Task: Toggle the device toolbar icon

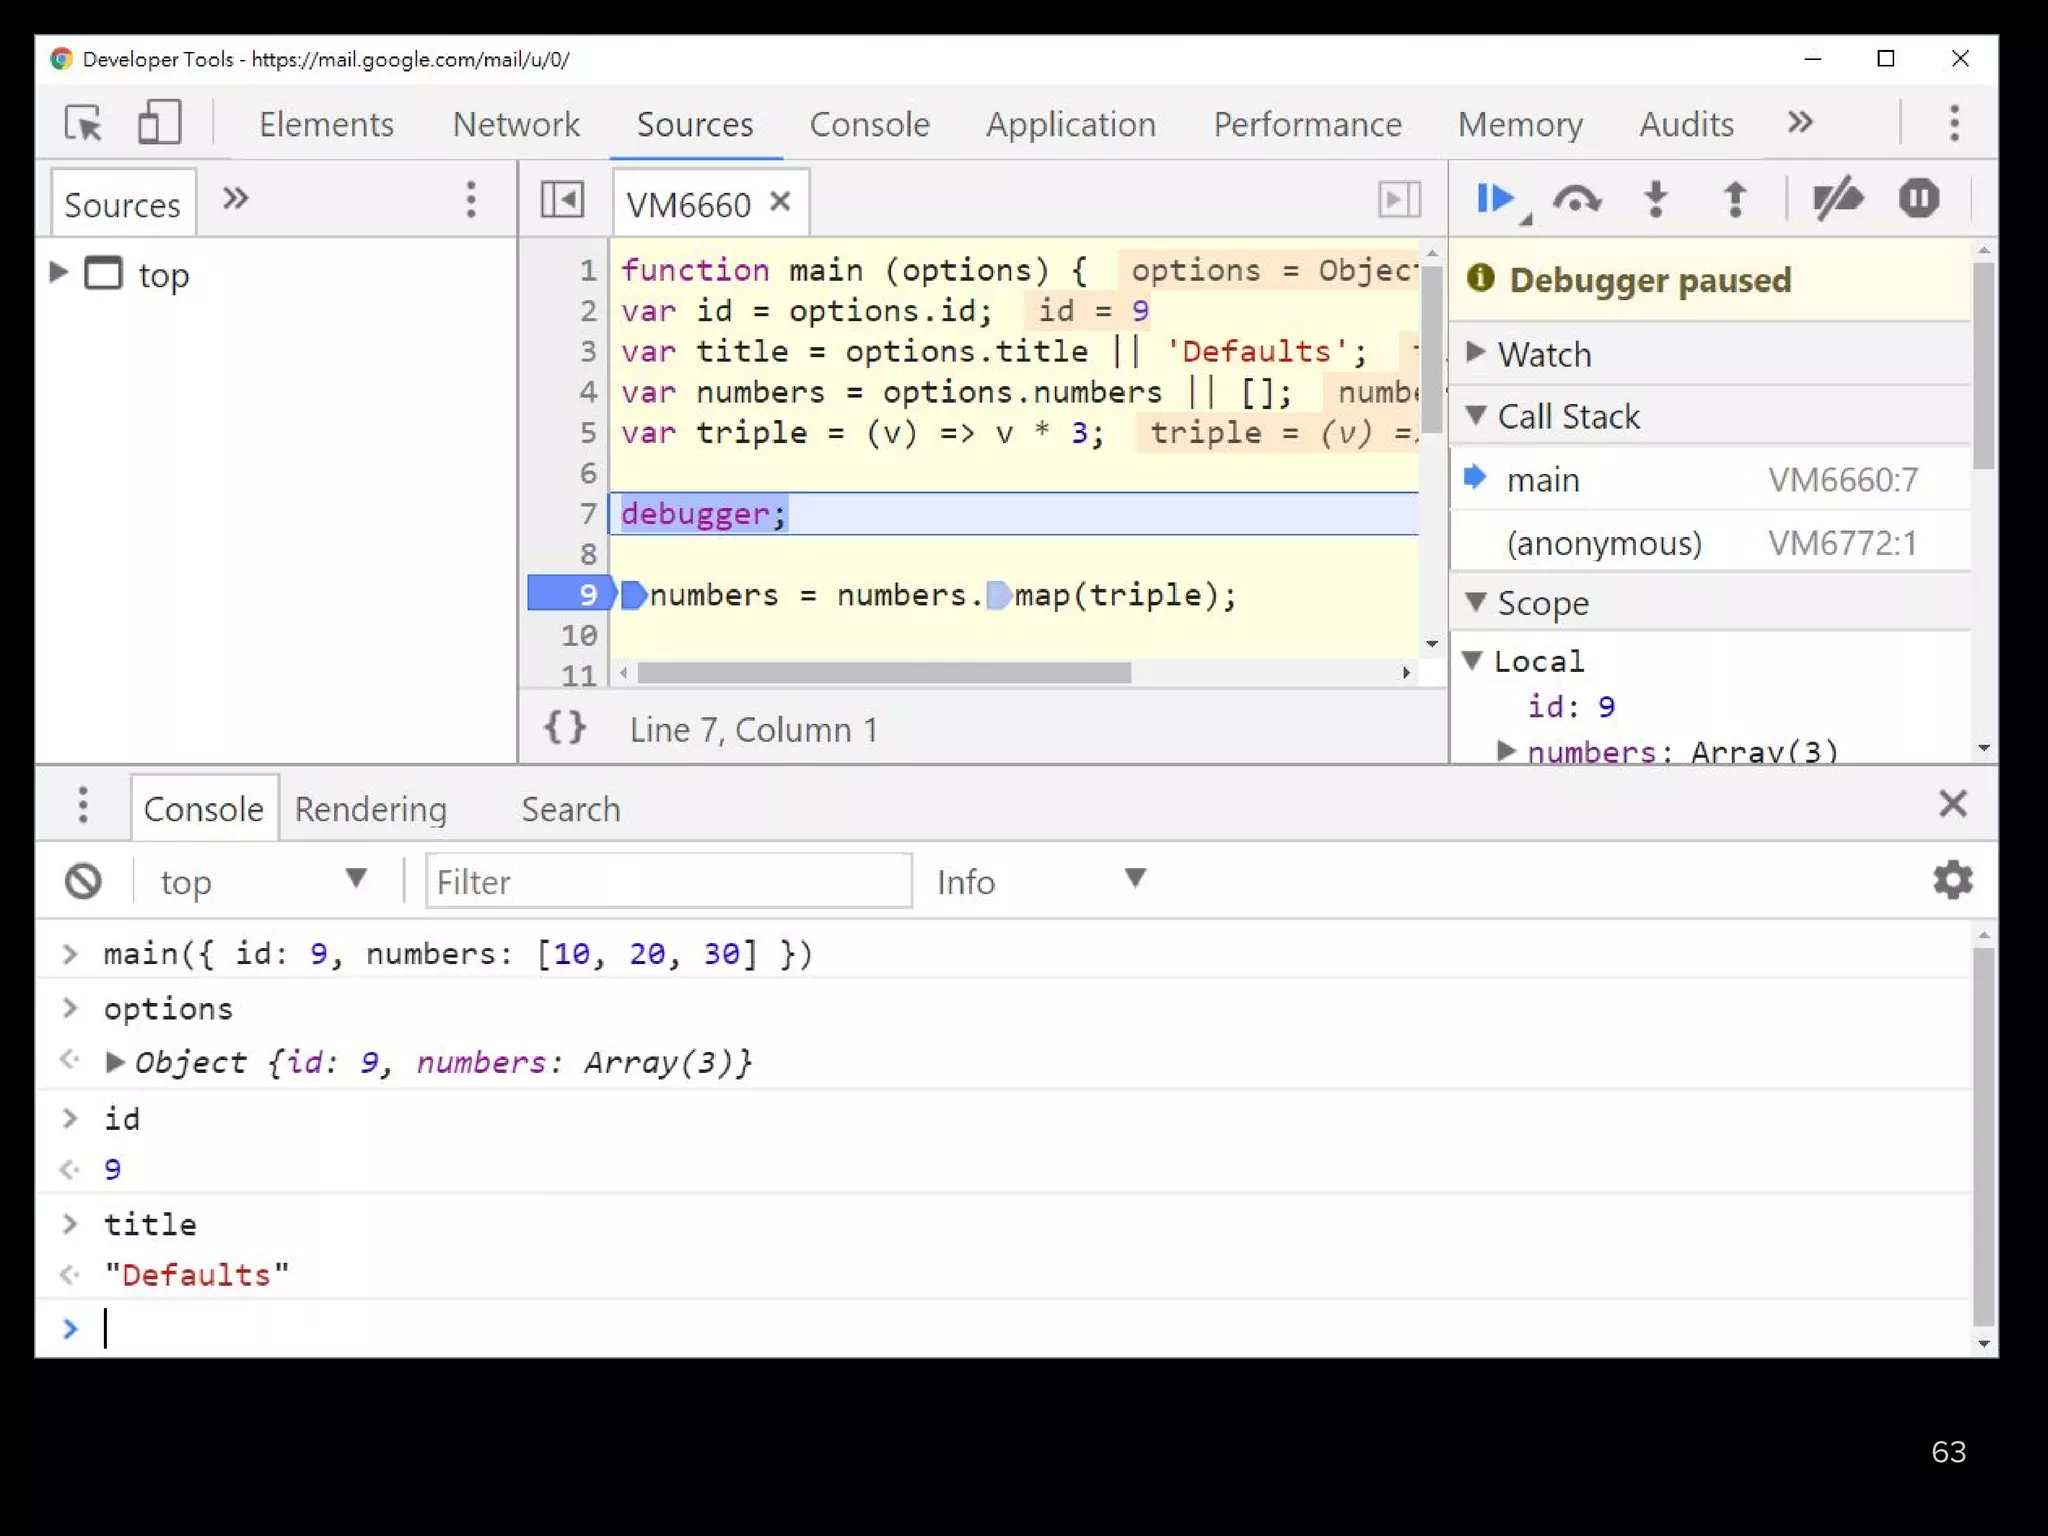Action: tap(159, 123)
